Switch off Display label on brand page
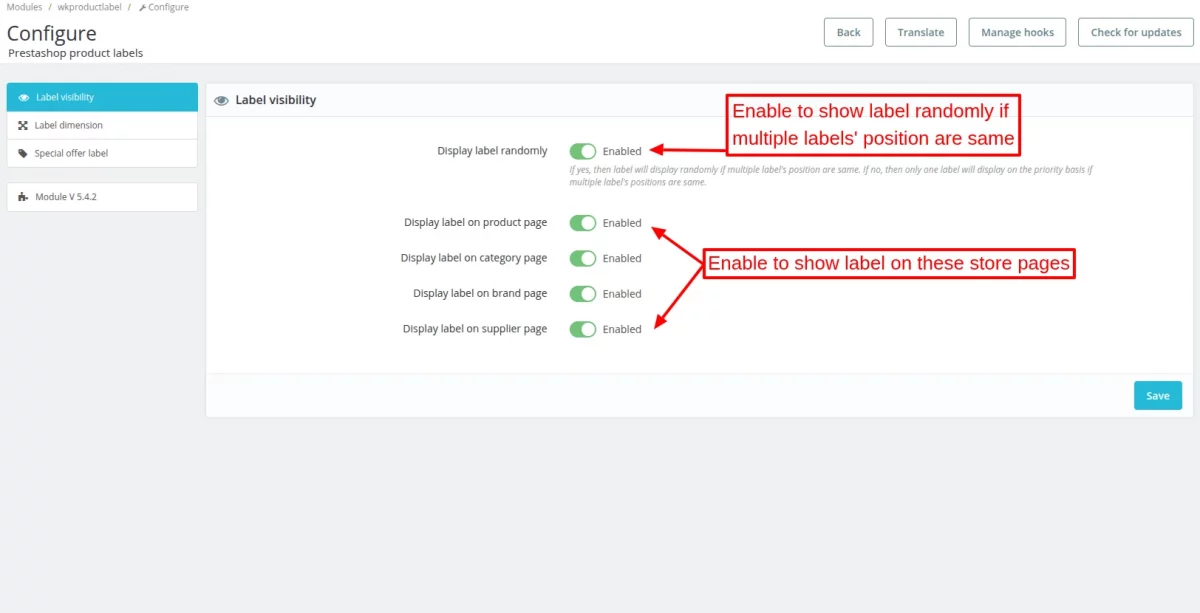The width and height of the screenshot is (1200, 613). (583, 293)
